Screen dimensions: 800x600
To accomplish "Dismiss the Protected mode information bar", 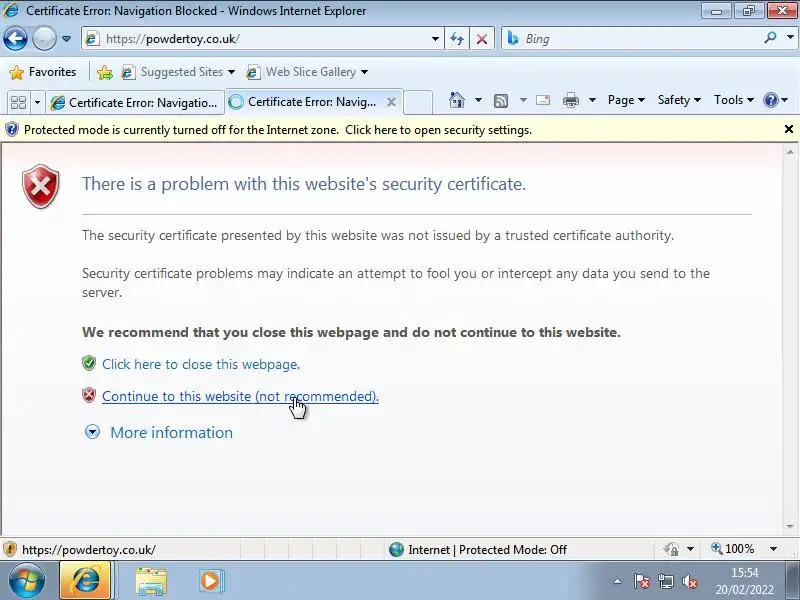I will [x=789, y=130].
